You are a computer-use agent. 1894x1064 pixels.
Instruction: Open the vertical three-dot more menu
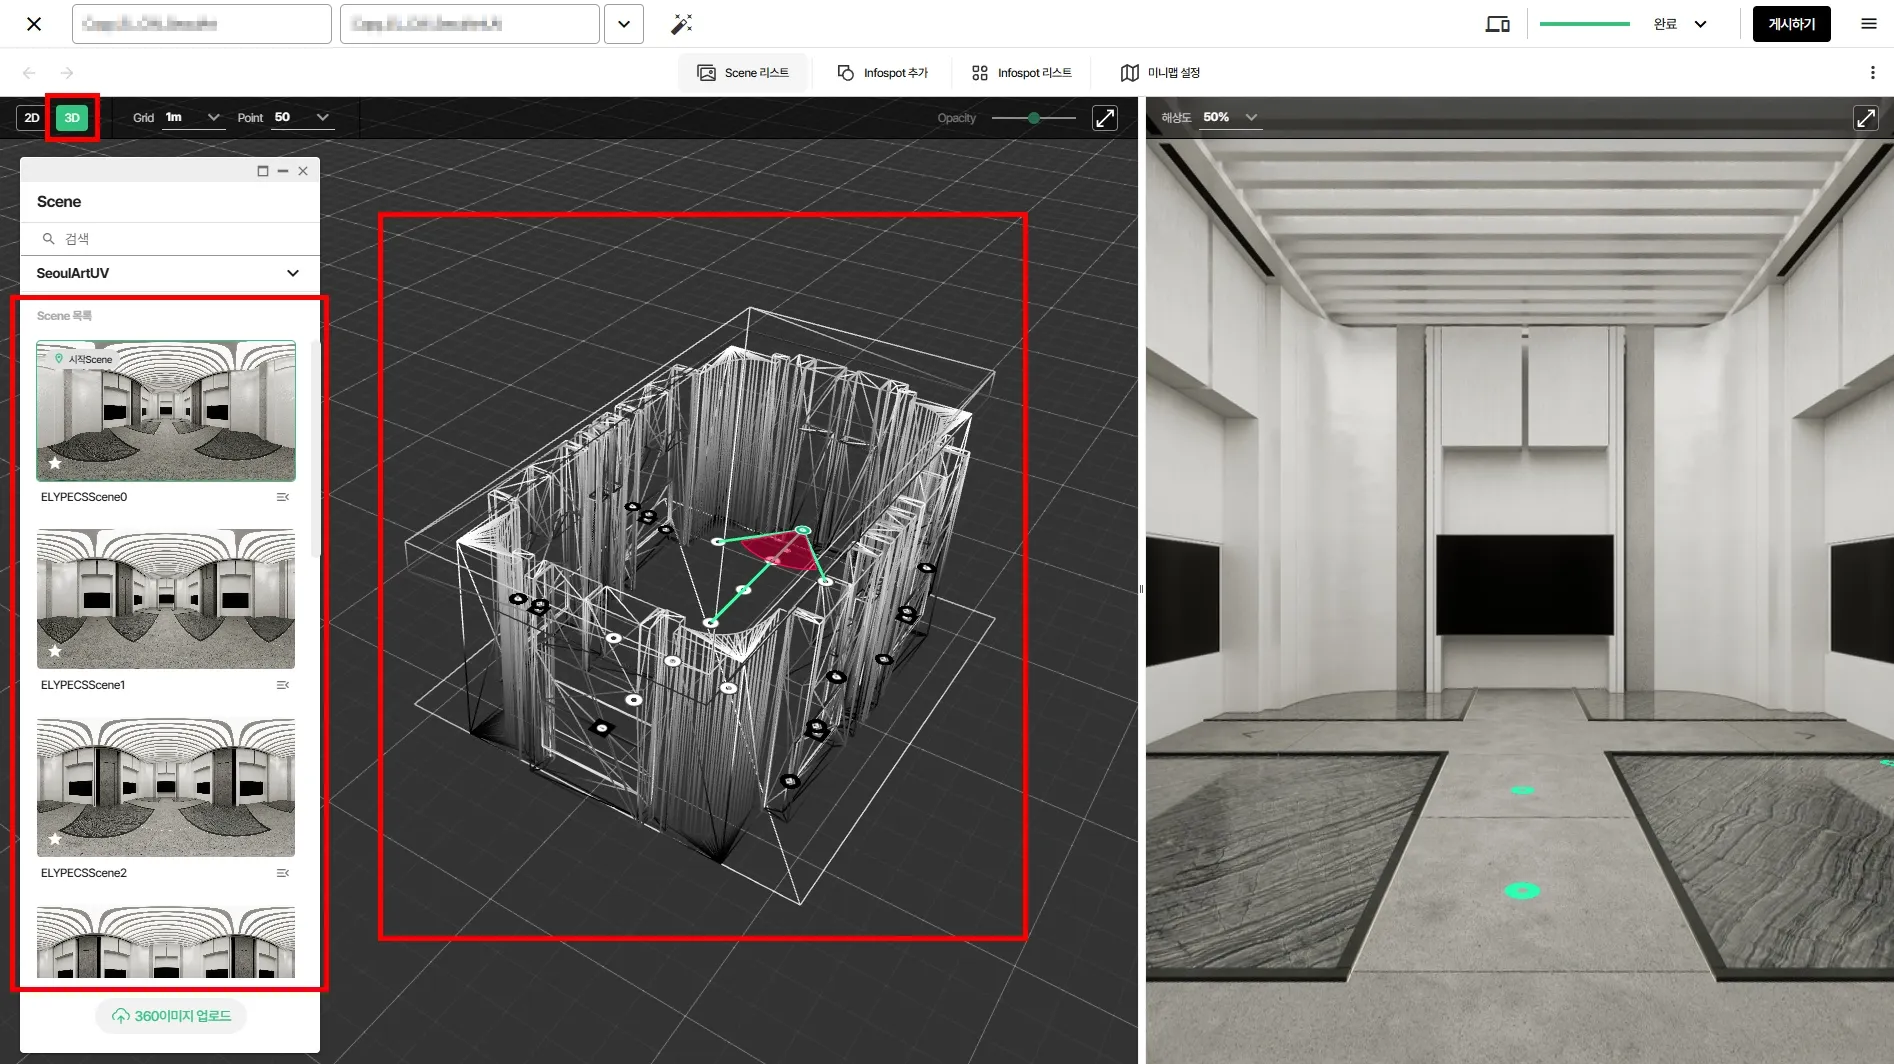pyautogui.click(x=1872, y=73)
